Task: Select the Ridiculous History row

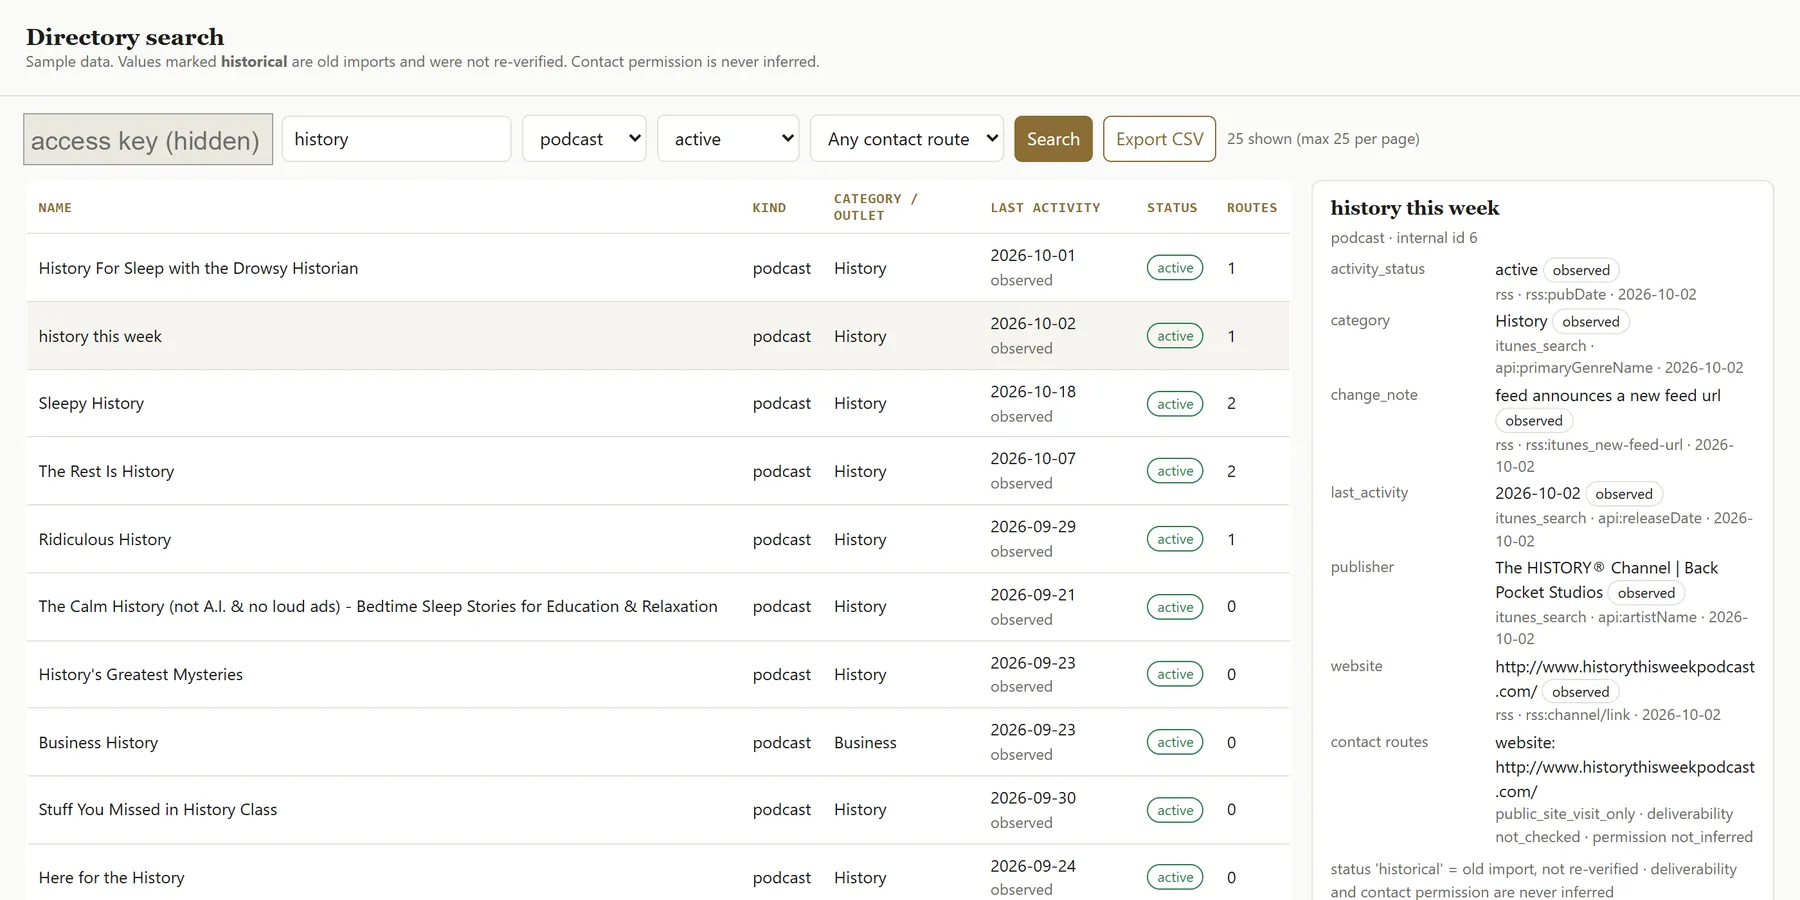Action: (658, 539)
